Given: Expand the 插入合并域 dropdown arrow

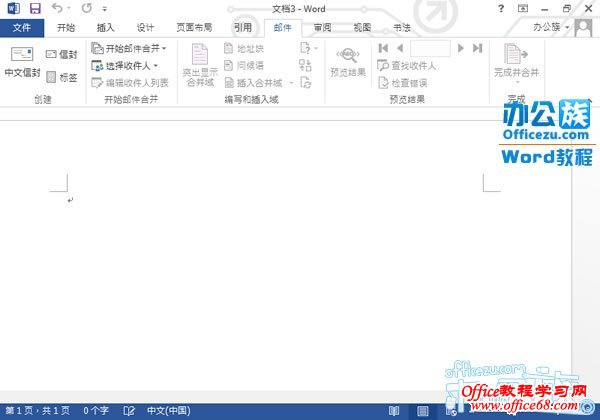Looking at the screenshot, I should tap(291, 83).
